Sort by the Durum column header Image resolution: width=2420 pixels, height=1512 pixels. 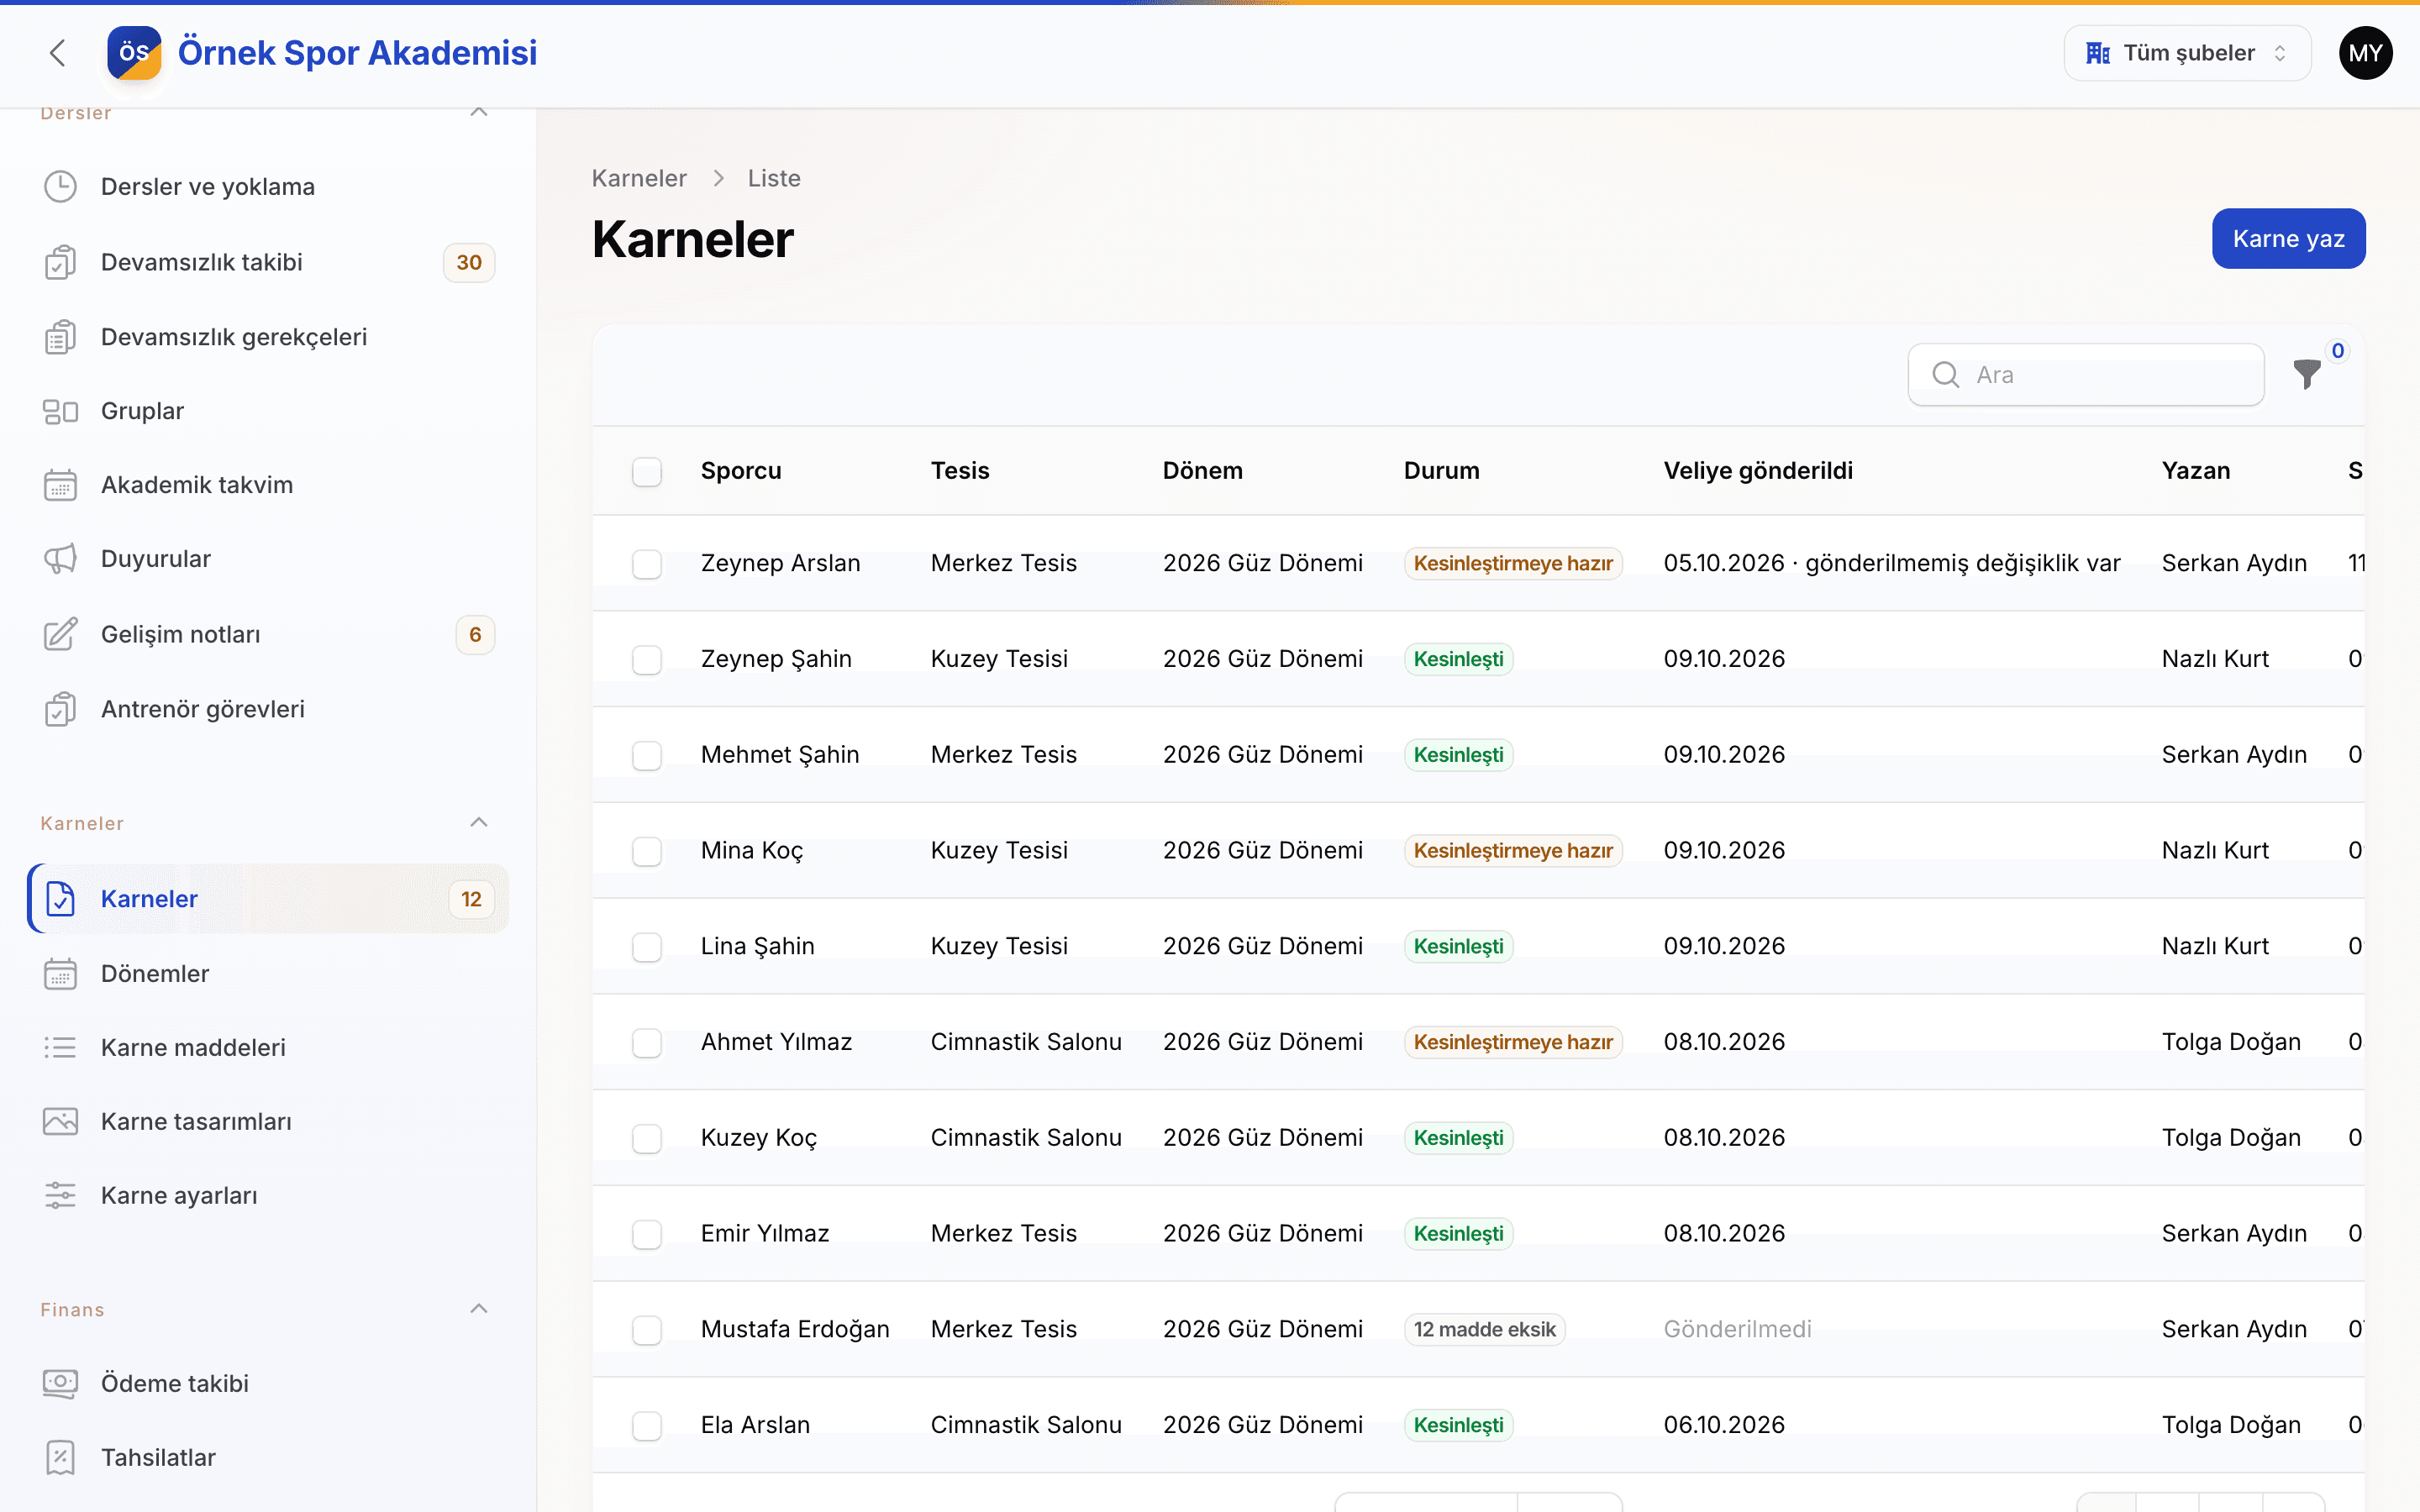click(x=1441, y=471)
